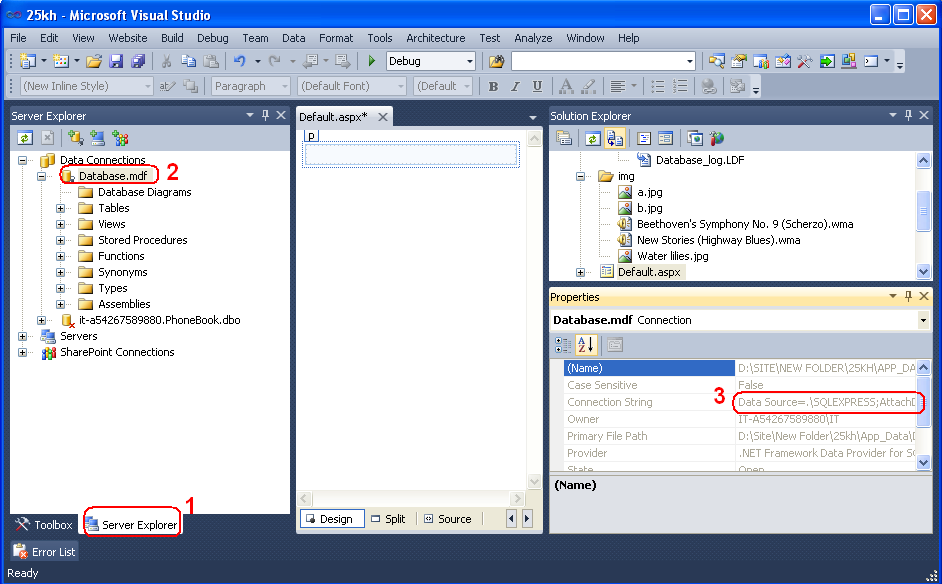
Task: Toggle Bold formatting button
Action: 493,87
